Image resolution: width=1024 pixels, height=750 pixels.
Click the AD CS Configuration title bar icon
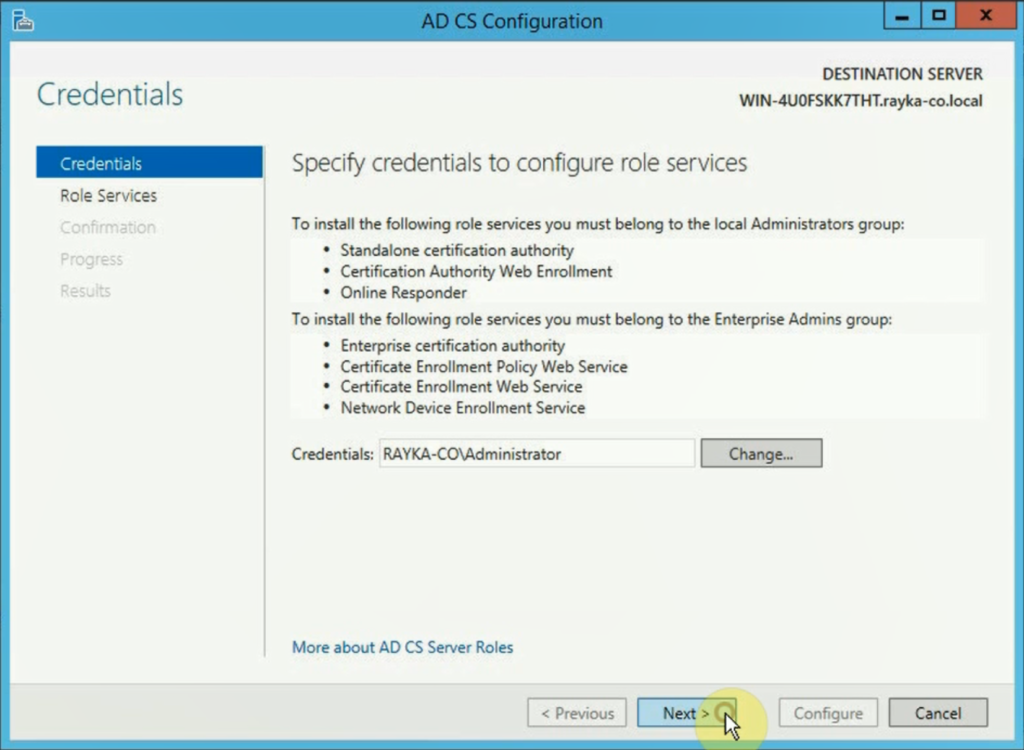[23, 20]
